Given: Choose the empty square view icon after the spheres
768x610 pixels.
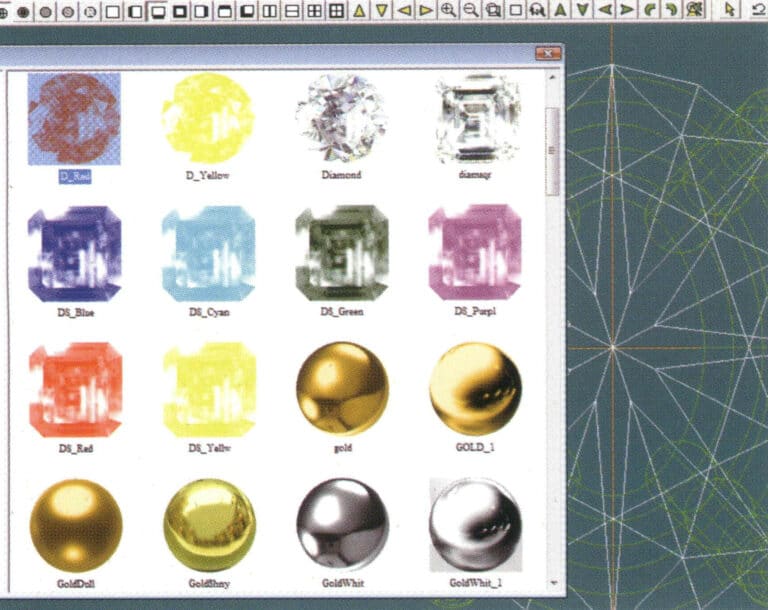Looking at the screenshot, I should [x=113, y=12].
